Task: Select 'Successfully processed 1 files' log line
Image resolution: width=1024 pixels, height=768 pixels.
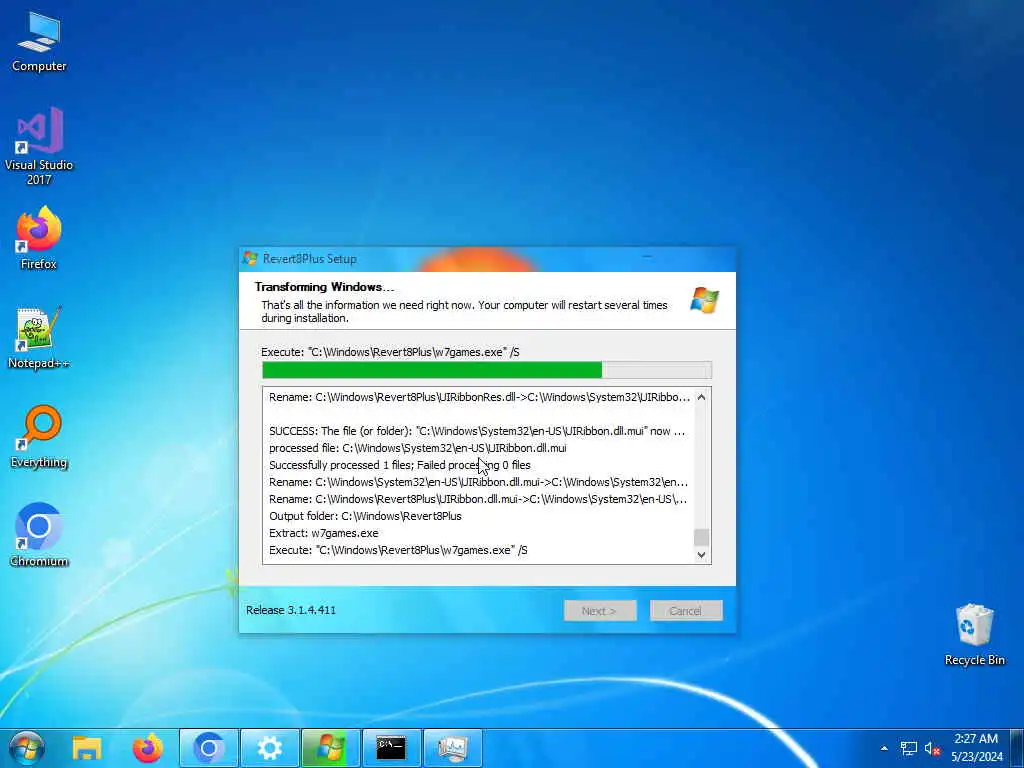Action: pos(399,465)
